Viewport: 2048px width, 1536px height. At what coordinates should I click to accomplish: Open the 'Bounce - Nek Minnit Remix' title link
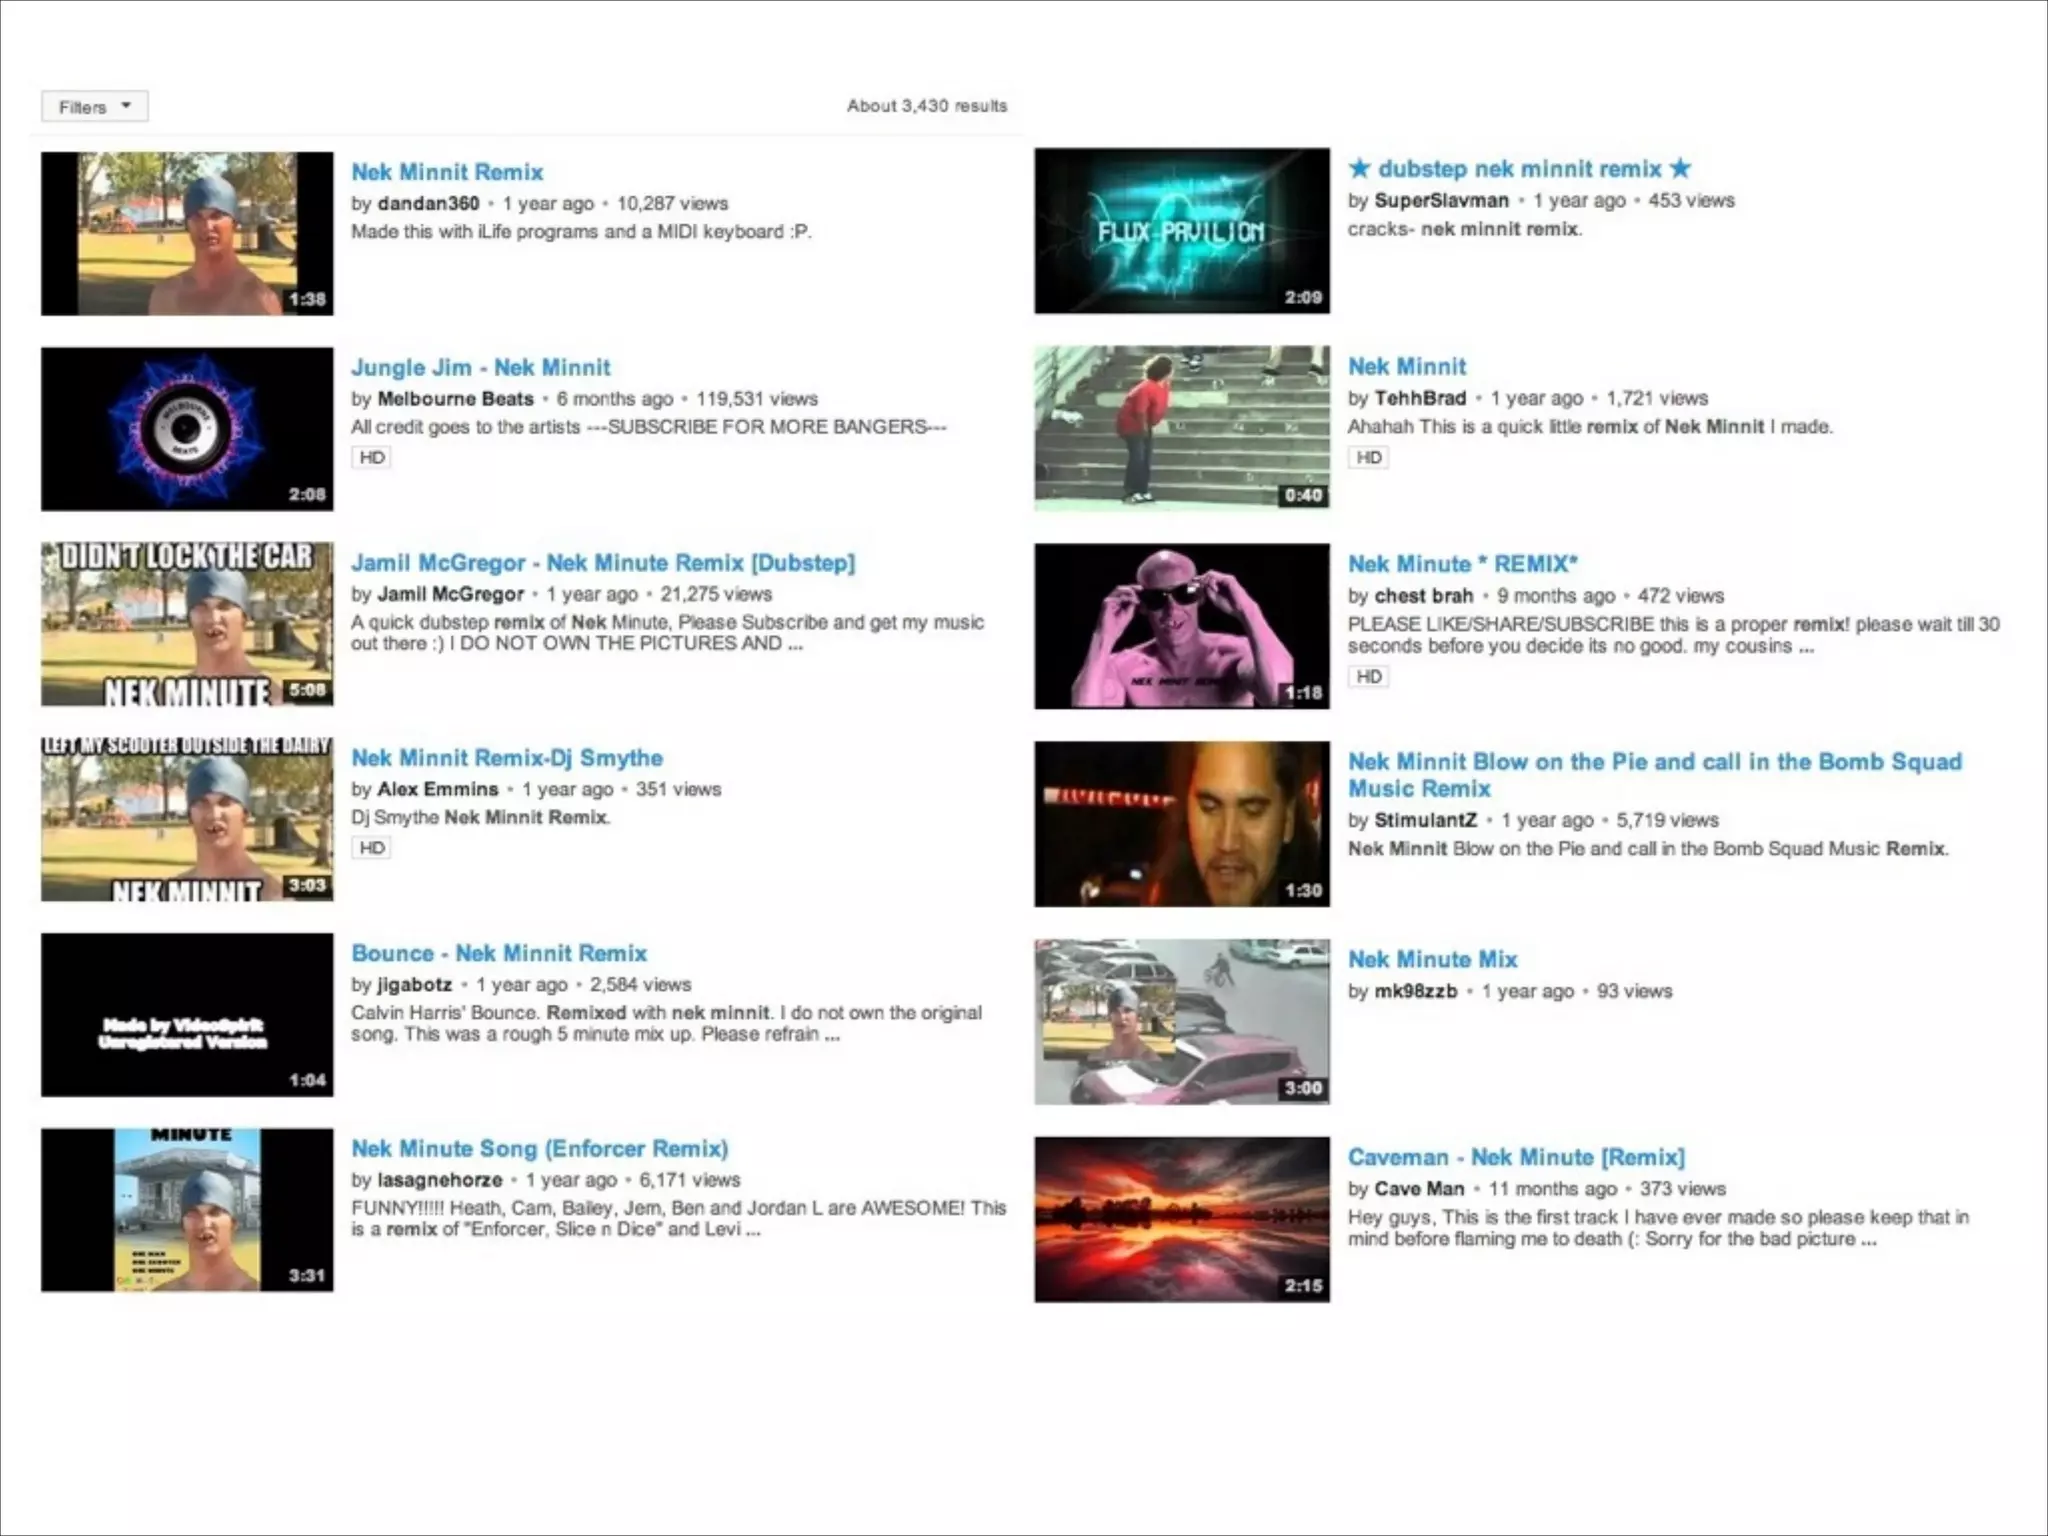(x=498, y=953)
